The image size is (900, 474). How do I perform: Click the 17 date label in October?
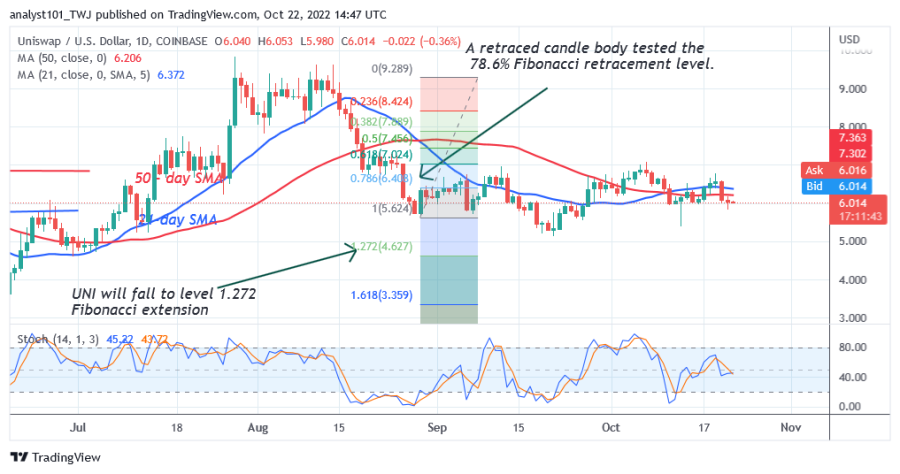704,428
